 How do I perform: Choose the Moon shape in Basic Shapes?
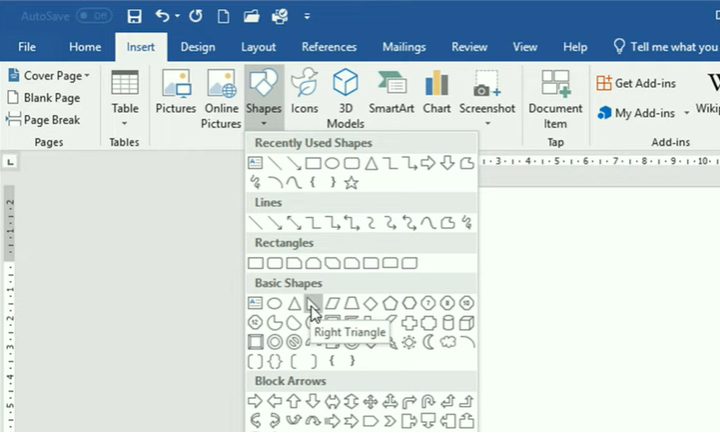(428, 342)
